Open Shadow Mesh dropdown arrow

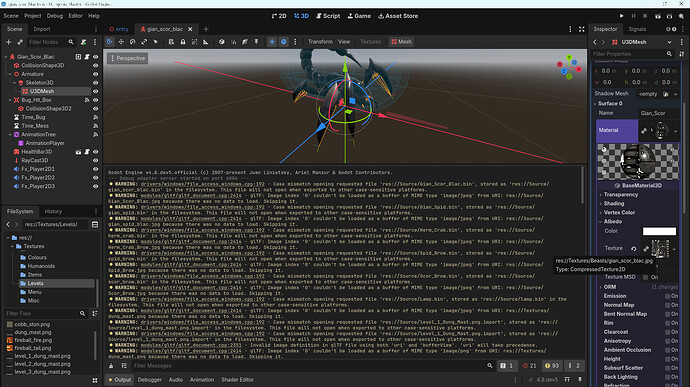[675, 94]
